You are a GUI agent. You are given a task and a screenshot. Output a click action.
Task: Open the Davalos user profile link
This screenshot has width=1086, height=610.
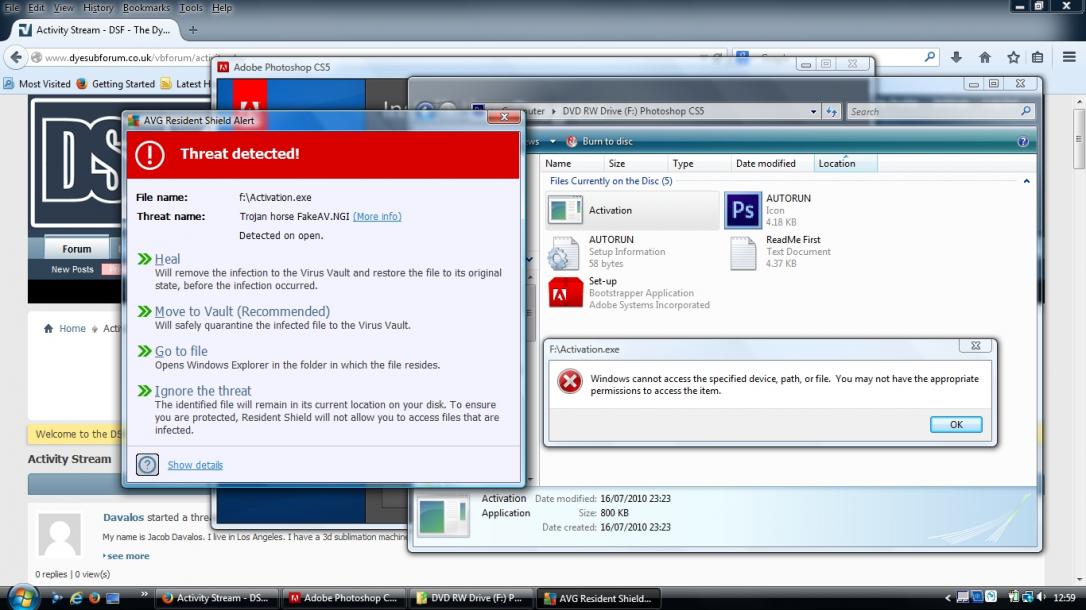pos(123,517)
